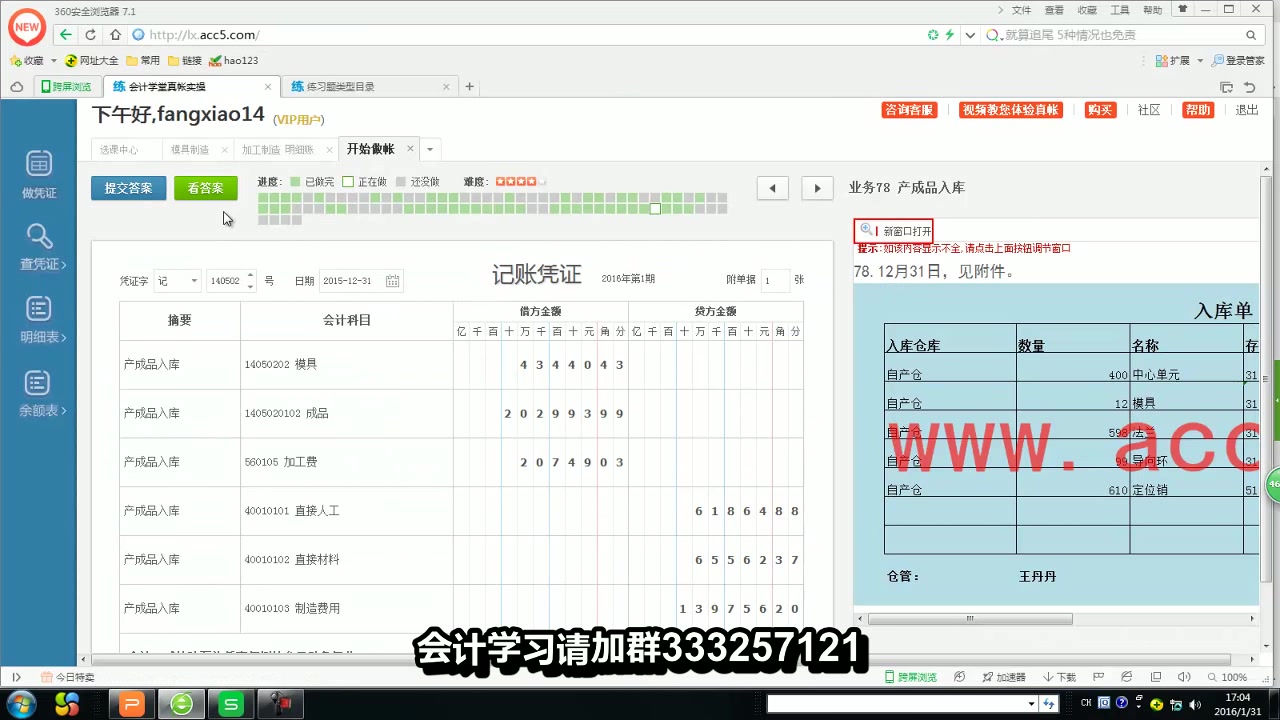Open the calendar picker next to the date

pos(392,281)
